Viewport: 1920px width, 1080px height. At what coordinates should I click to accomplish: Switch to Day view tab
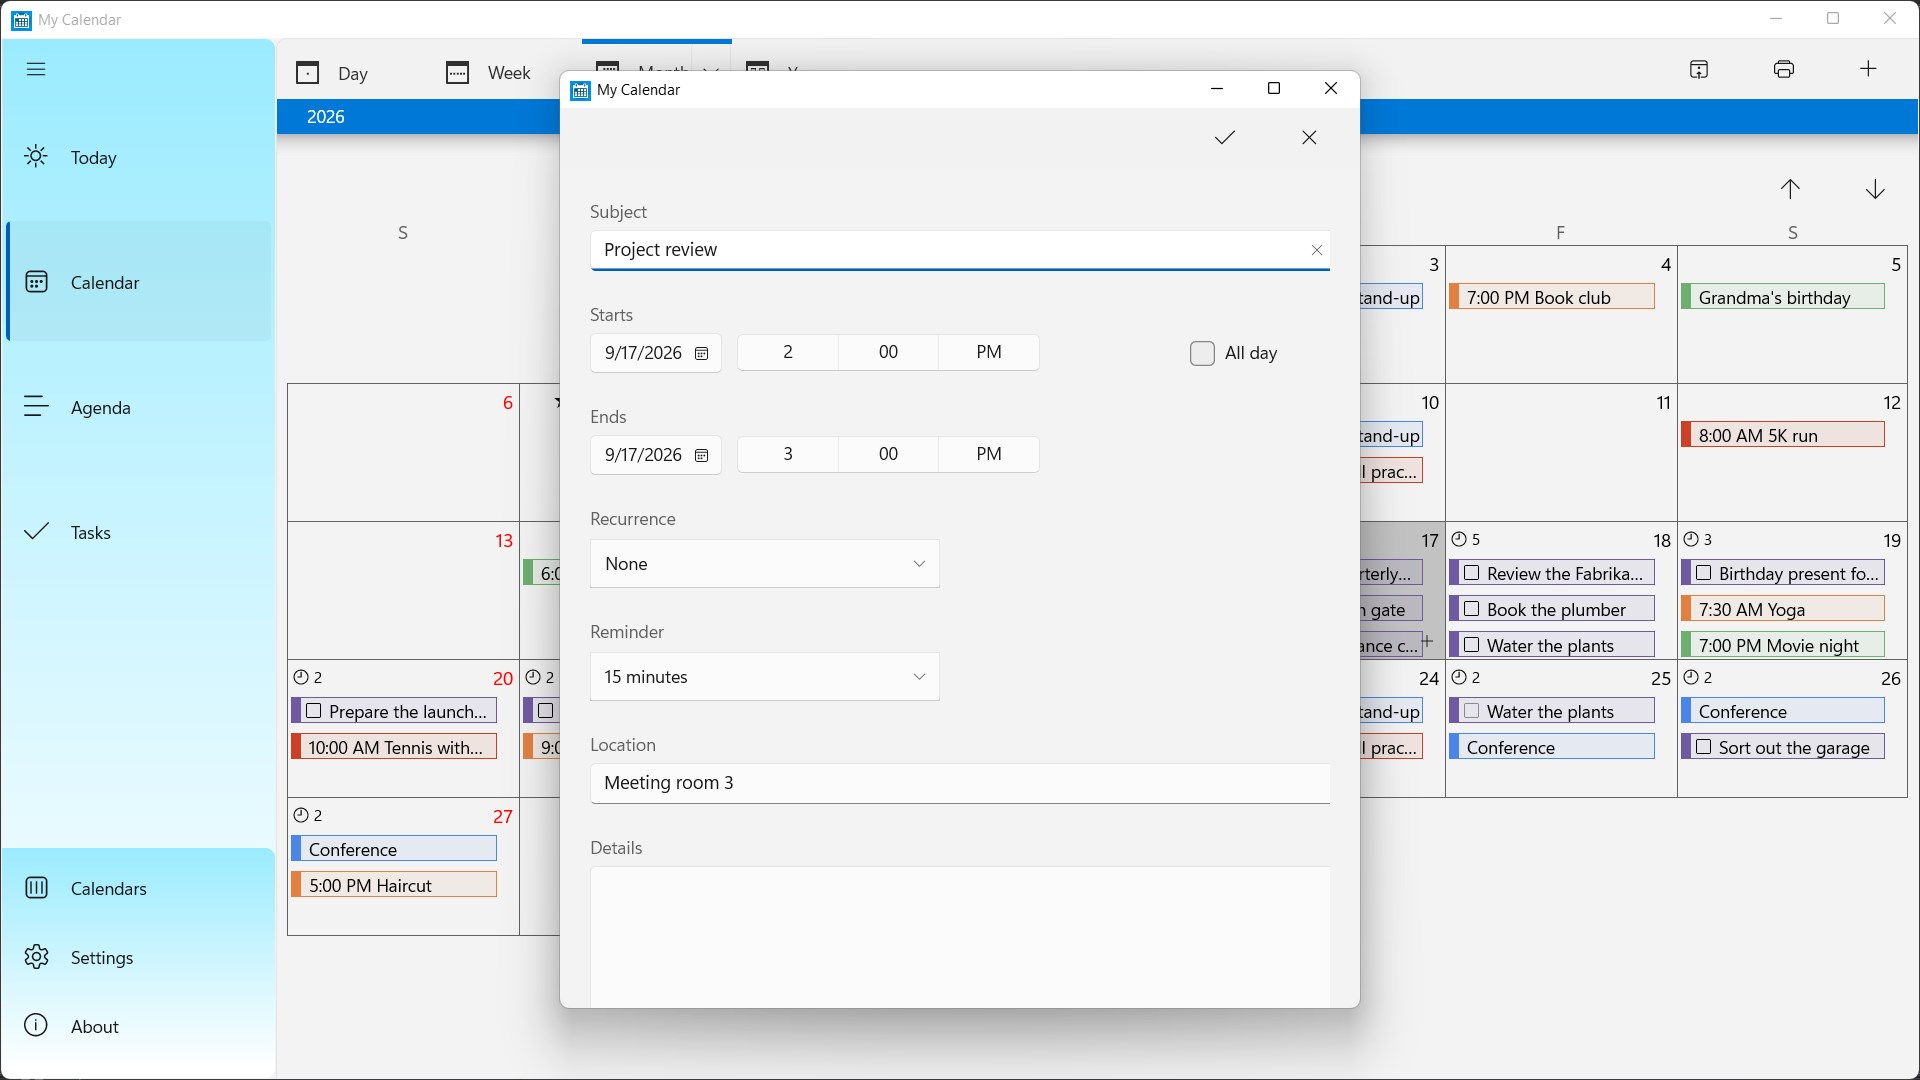pyautogui.click(x=332, y=73)
